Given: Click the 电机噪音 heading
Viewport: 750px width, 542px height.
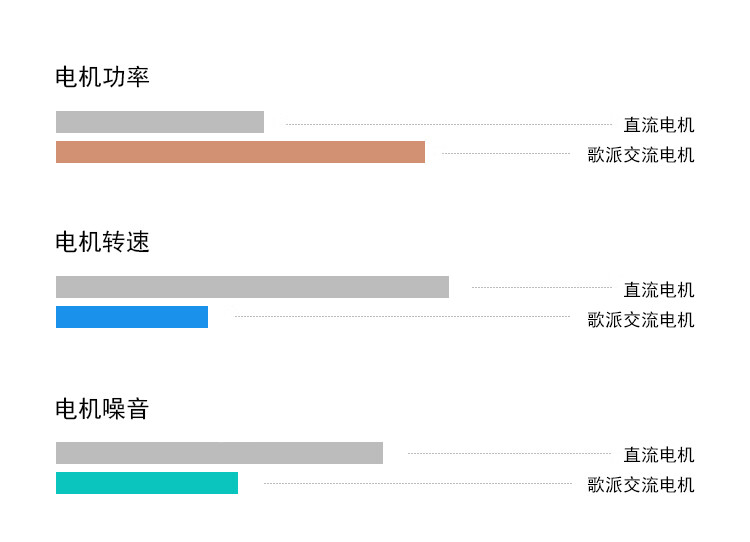Looking at the screenshot, I should tap(102, 408).
